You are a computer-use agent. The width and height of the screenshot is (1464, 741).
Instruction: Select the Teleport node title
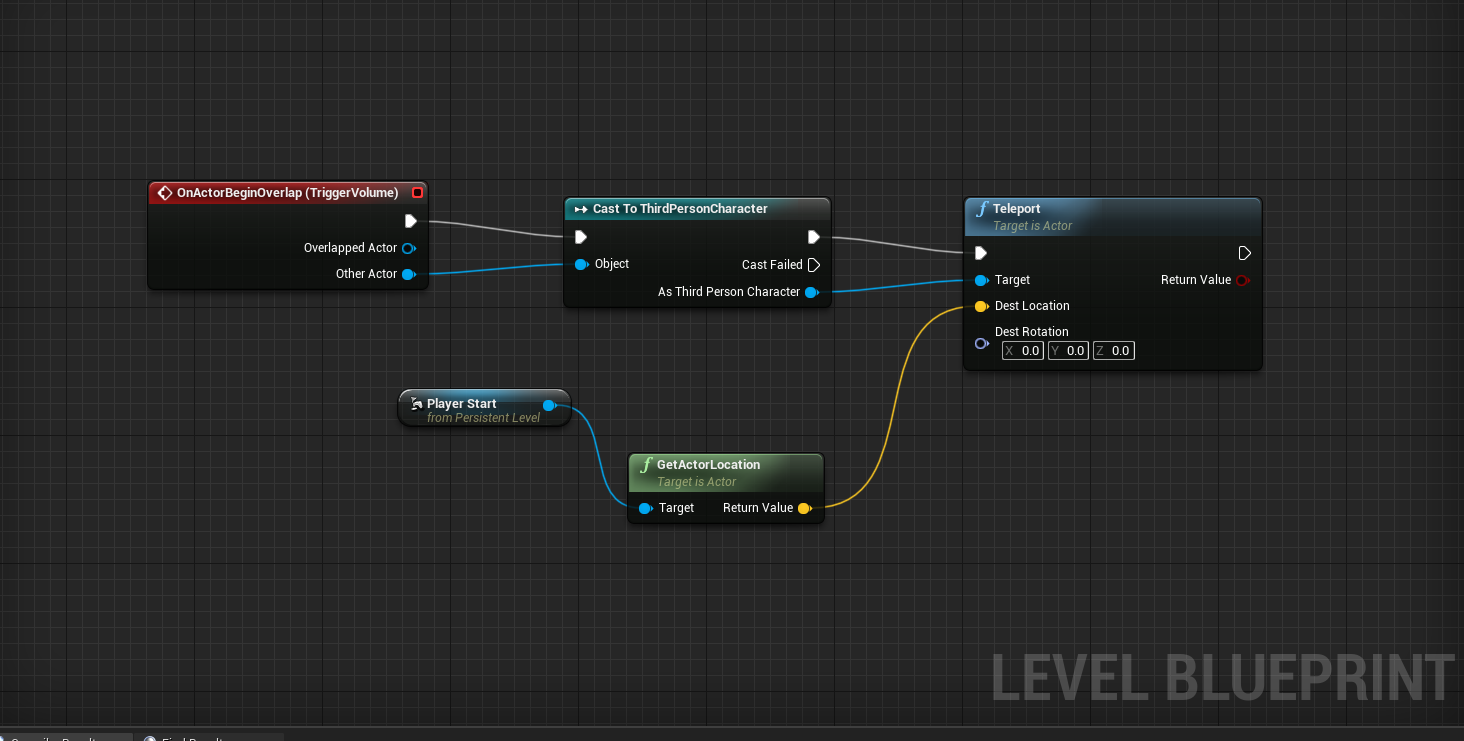pos(1017,209)
